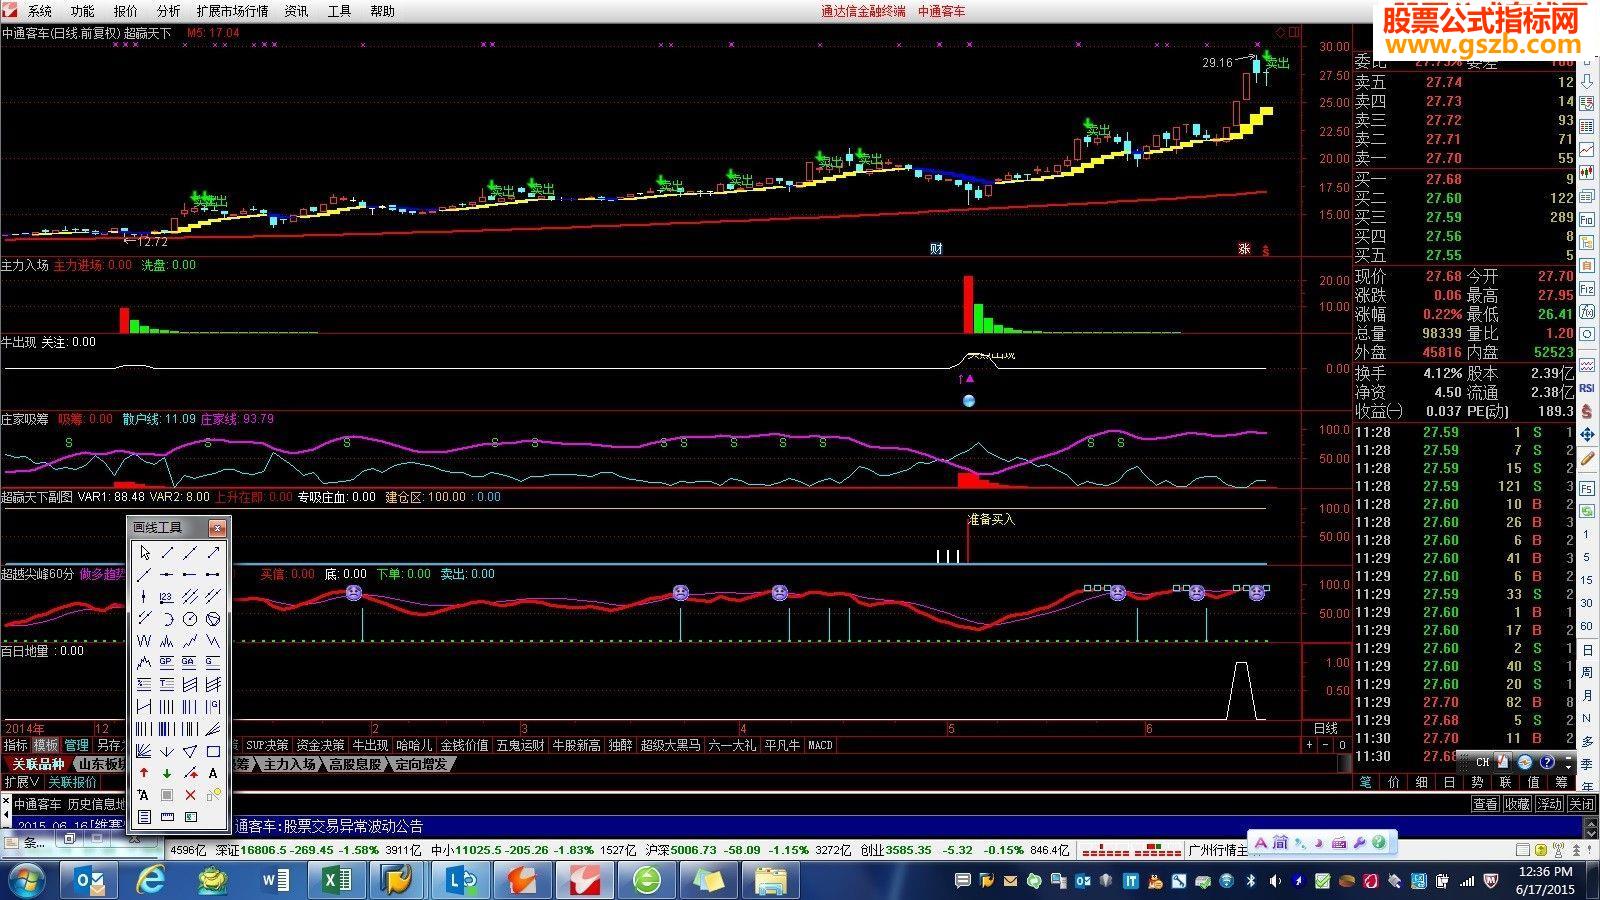The image size is (1600, 900).
Task: Expand the 扩展V dropdown
Action: [x=21, y=782]
